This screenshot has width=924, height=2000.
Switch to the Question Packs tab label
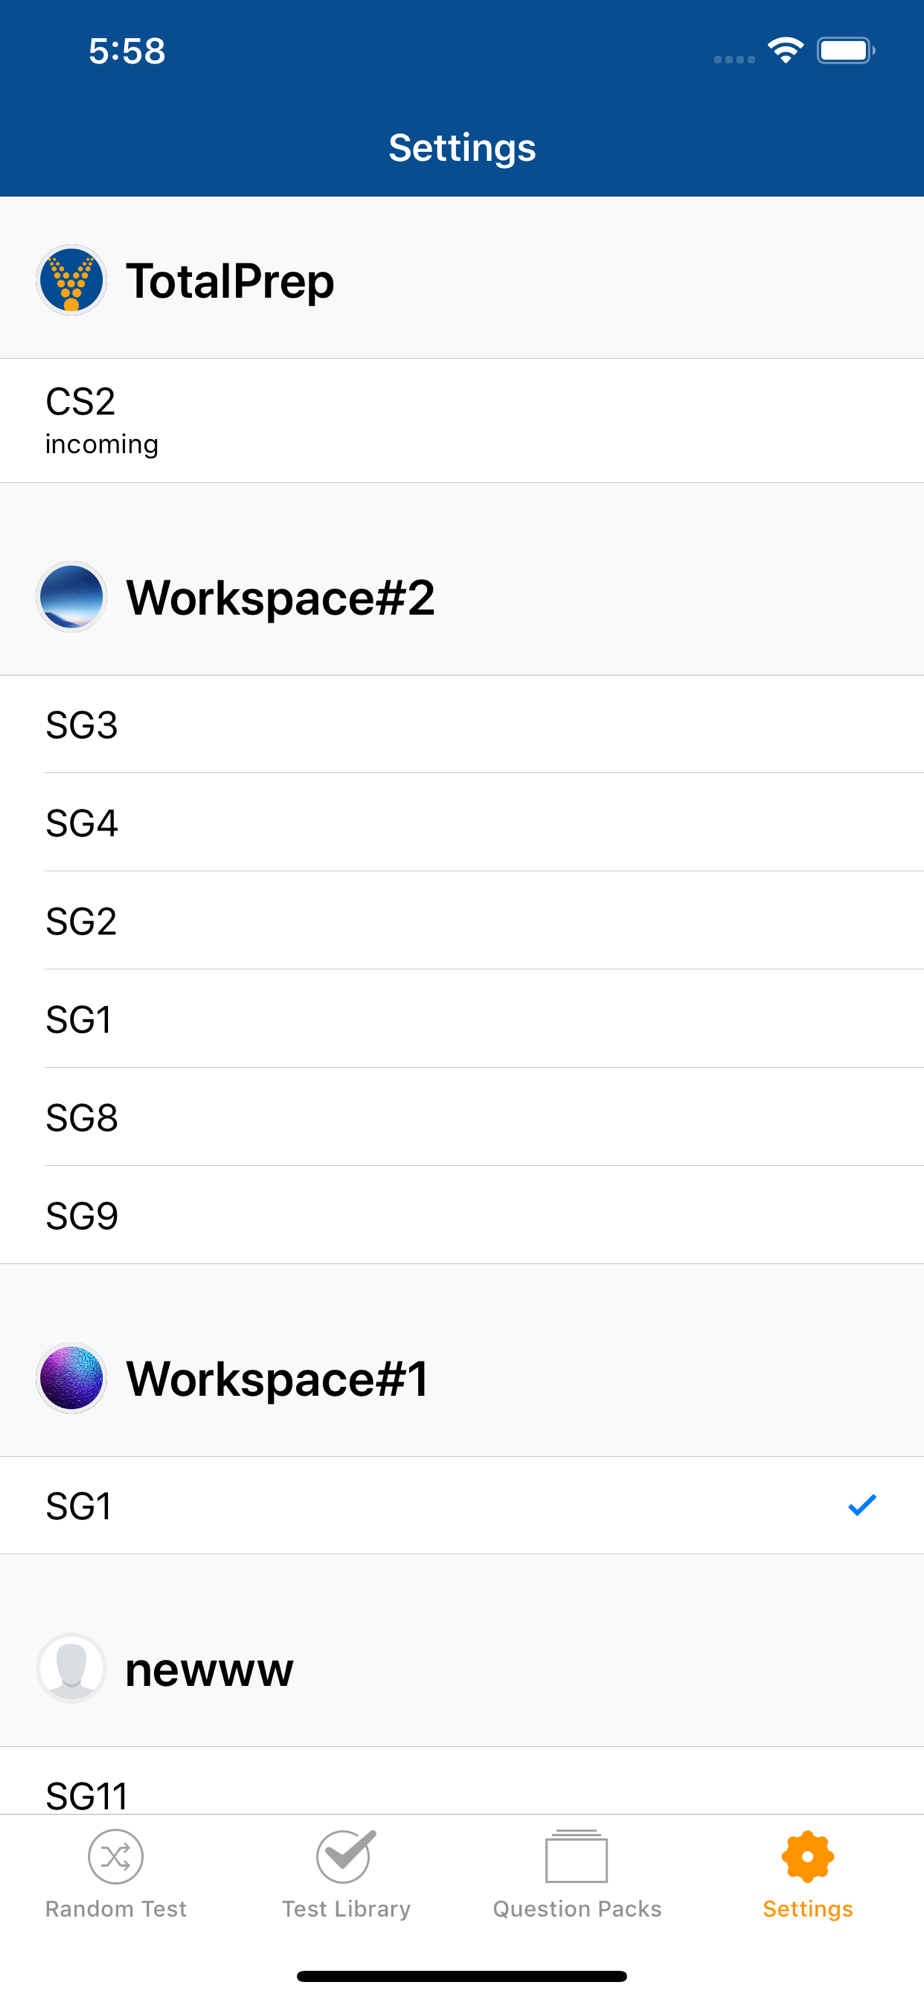point(577,1909)
